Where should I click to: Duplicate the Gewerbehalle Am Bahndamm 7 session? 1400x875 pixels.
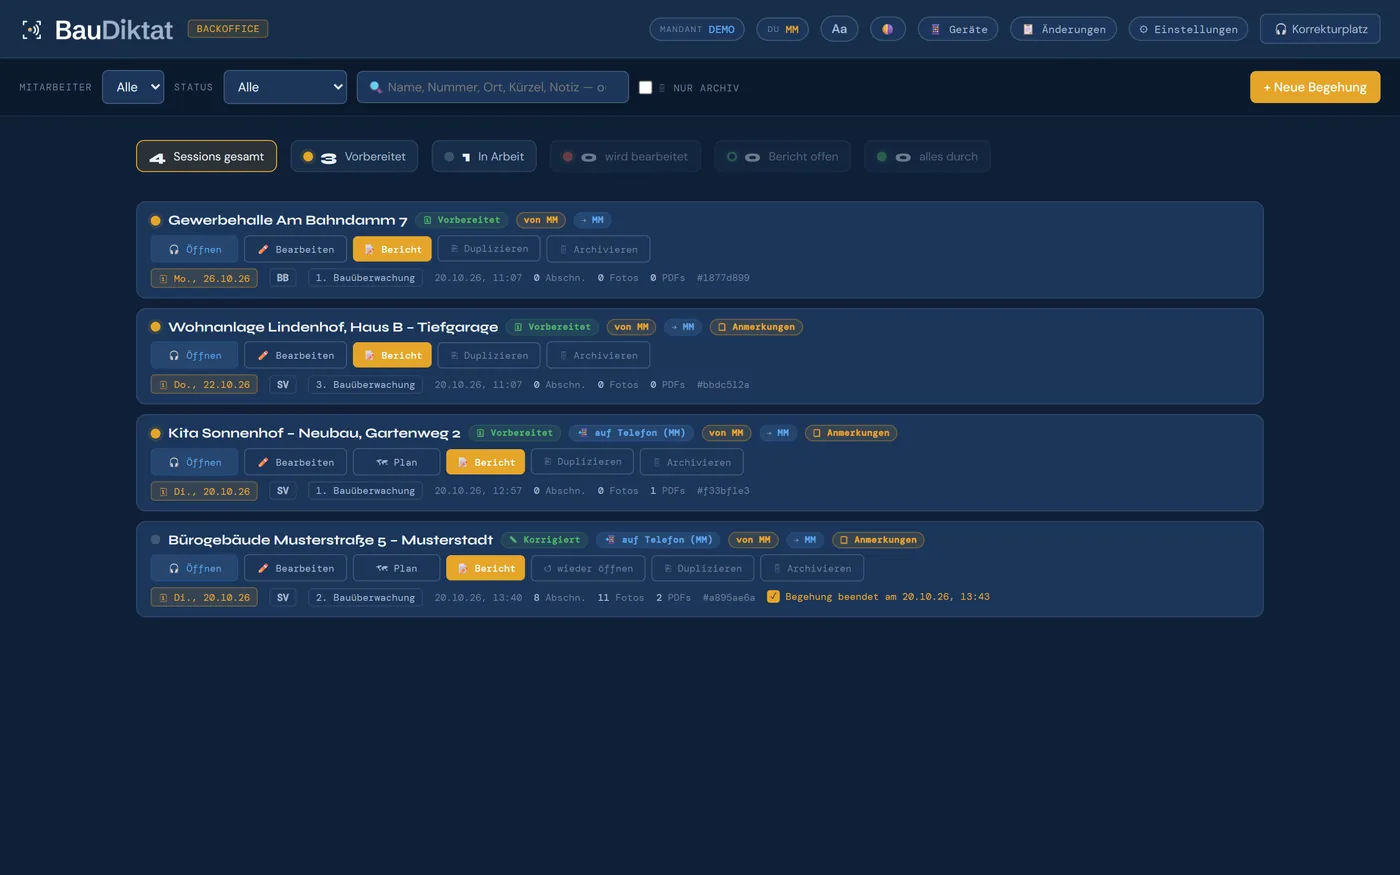click(x=489, y=249)
